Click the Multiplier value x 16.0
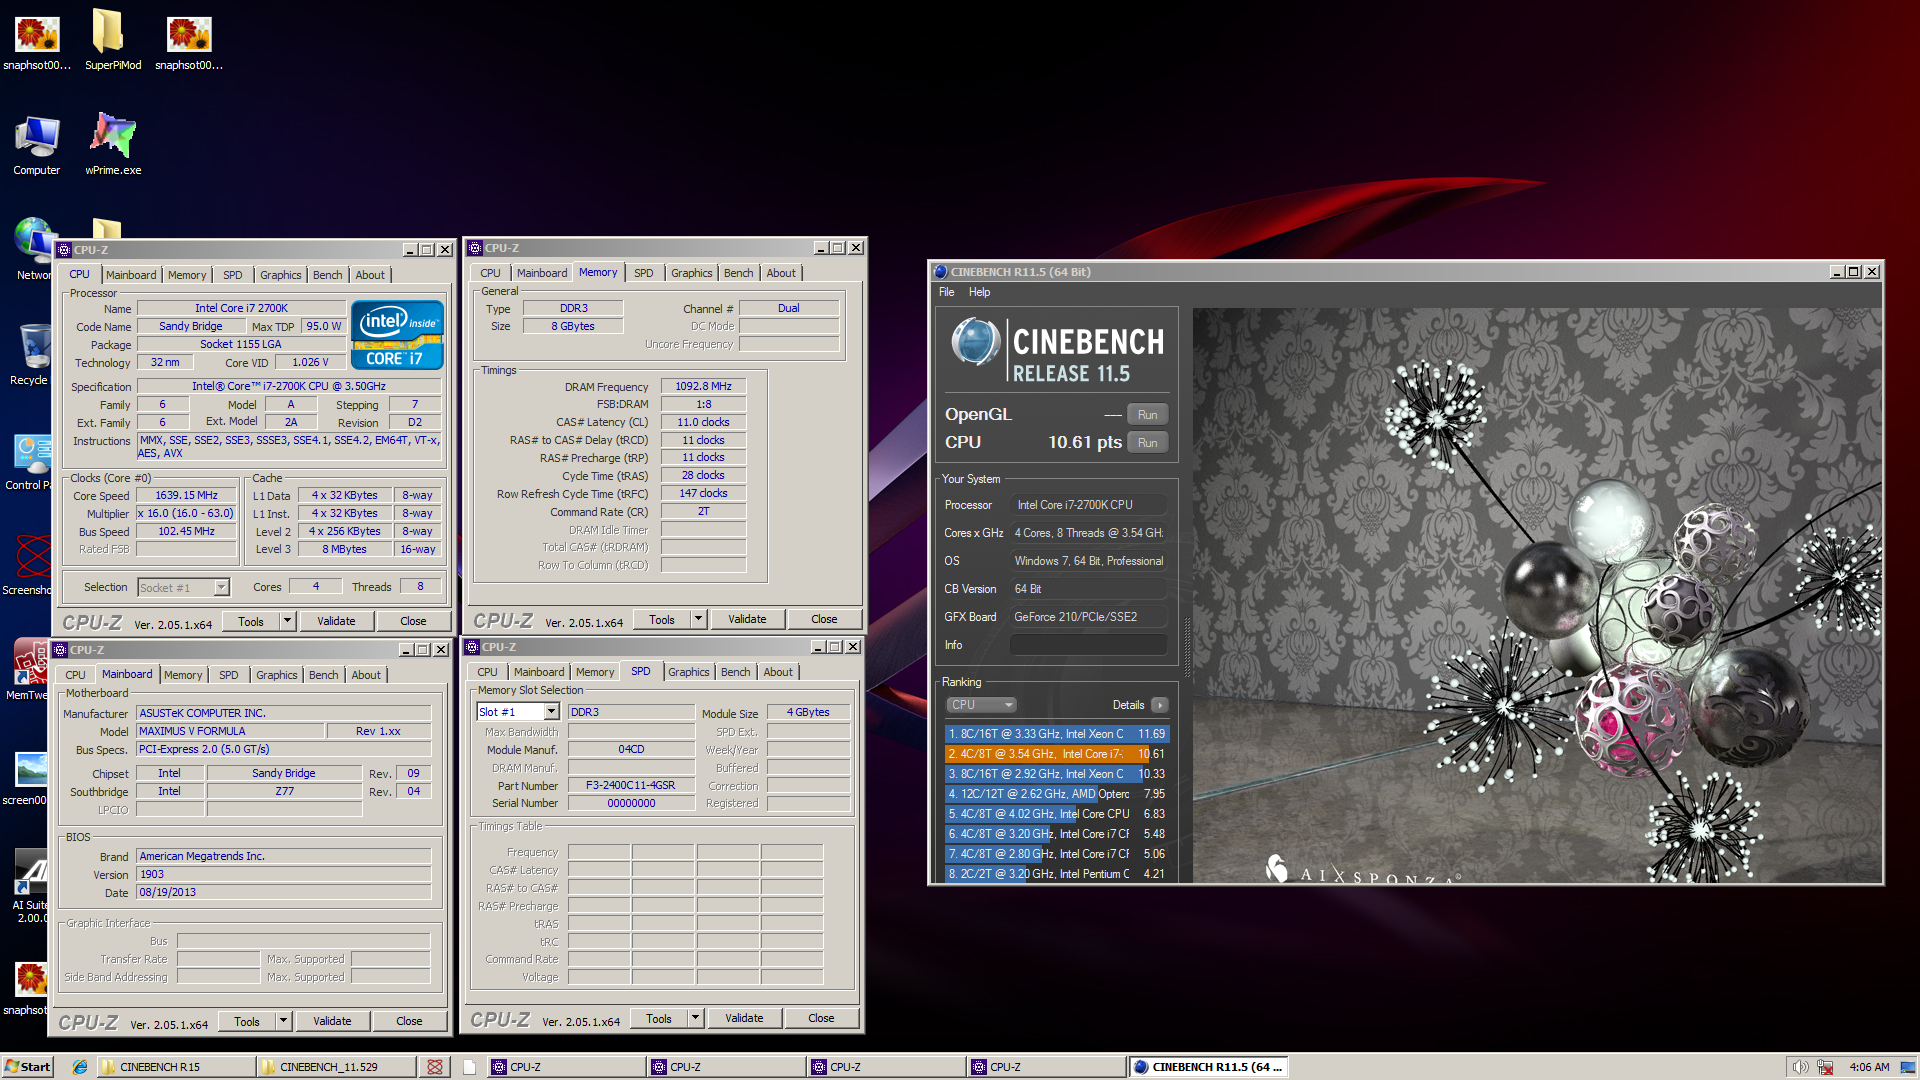This screenshot has height=1080, width=1920. pos(186,514)
